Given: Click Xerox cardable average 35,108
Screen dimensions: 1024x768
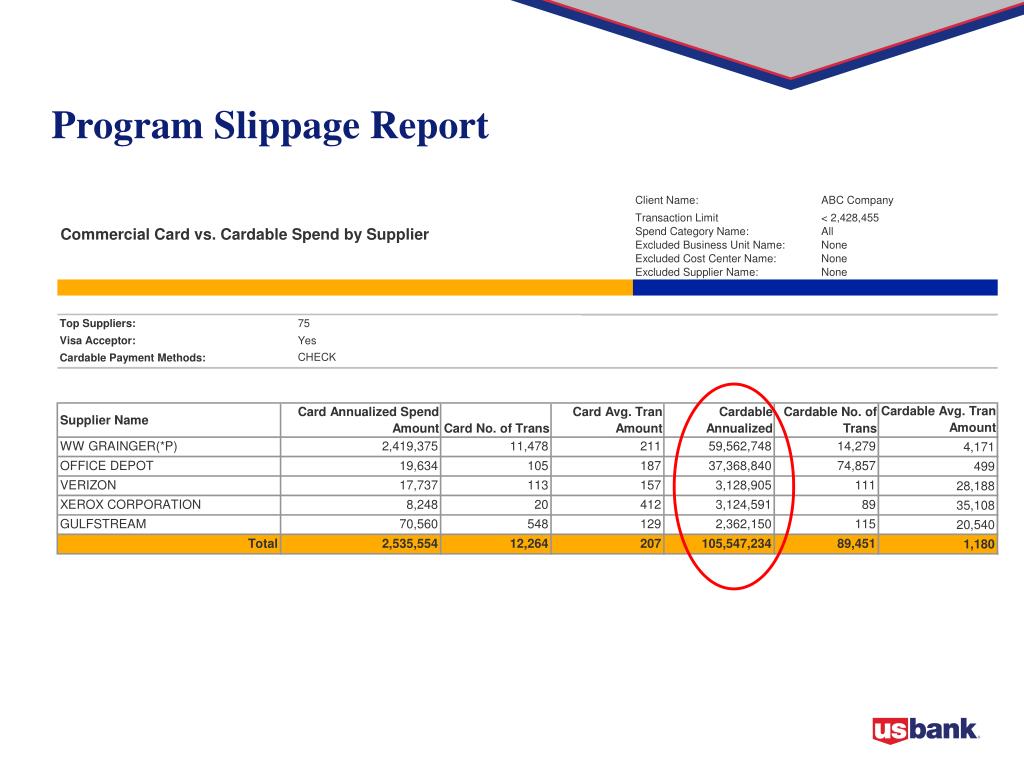Looking at the screenshot, I should pyautogui.click(x=975, y=505).
